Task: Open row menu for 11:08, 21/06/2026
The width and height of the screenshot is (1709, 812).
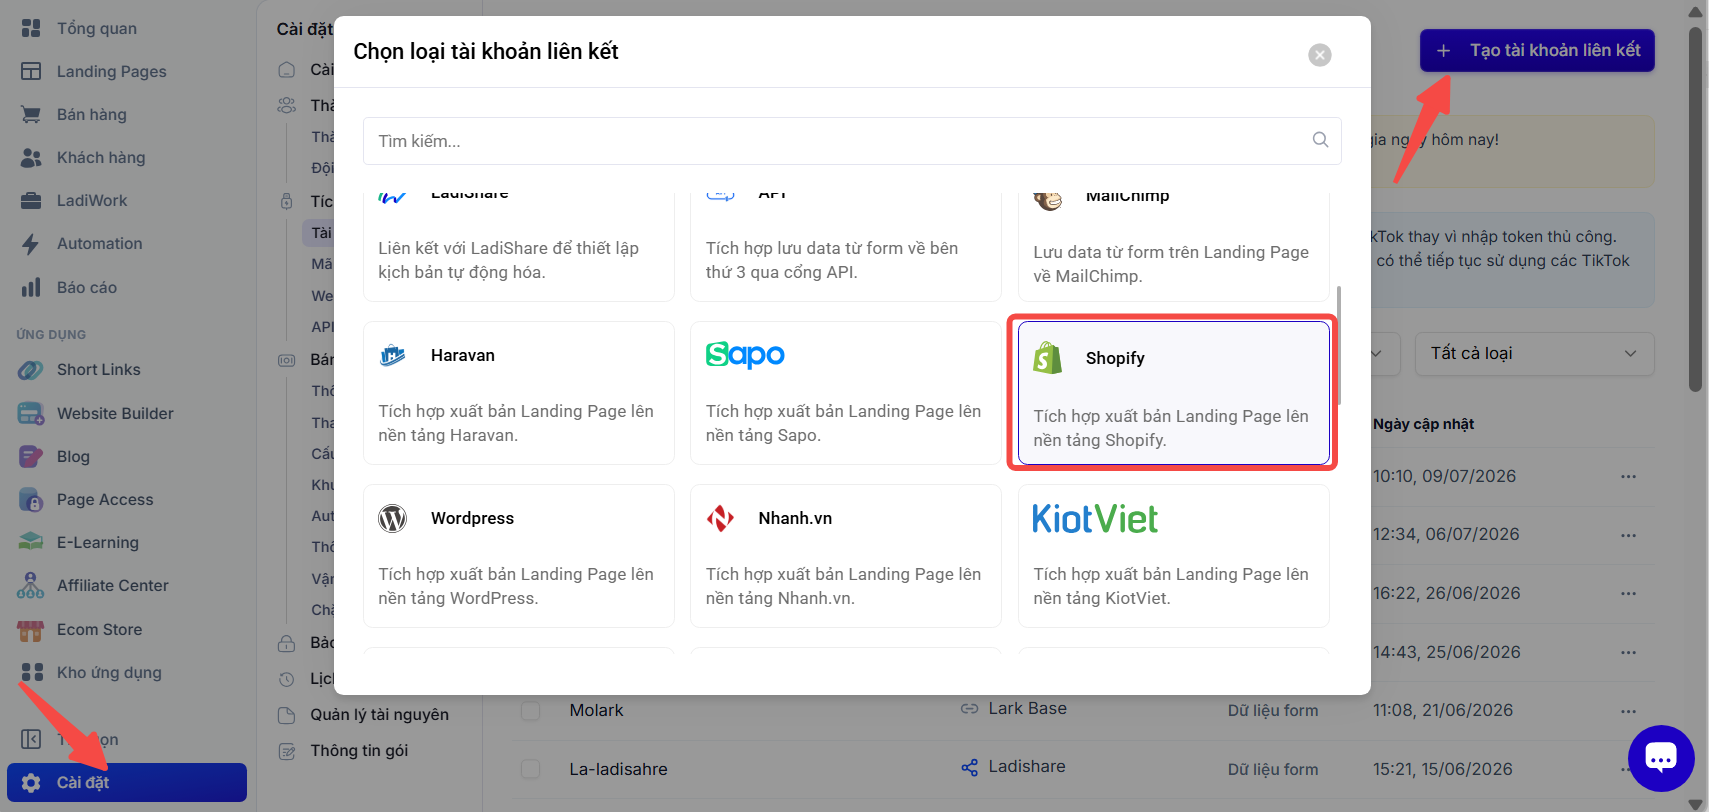Action: (1628, 711)
